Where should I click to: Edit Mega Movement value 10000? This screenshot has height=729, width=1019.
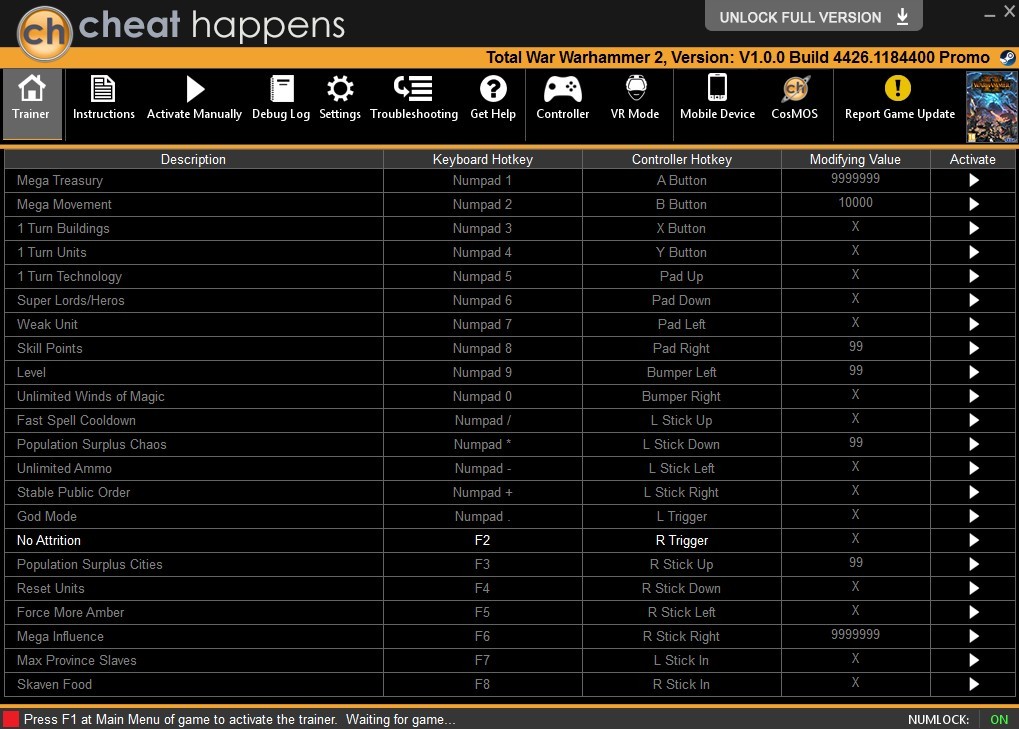(x=855, y=203)
